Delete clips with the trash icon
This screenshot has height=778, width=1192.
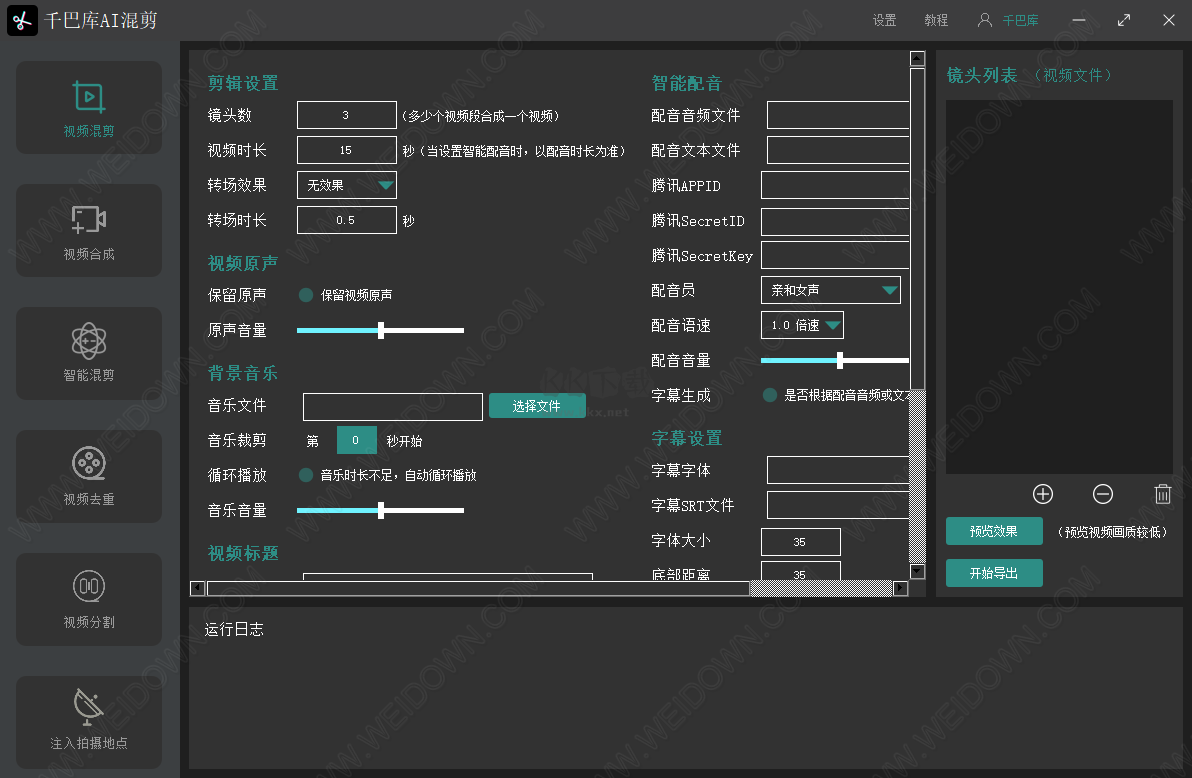[x=1163, y=494]
